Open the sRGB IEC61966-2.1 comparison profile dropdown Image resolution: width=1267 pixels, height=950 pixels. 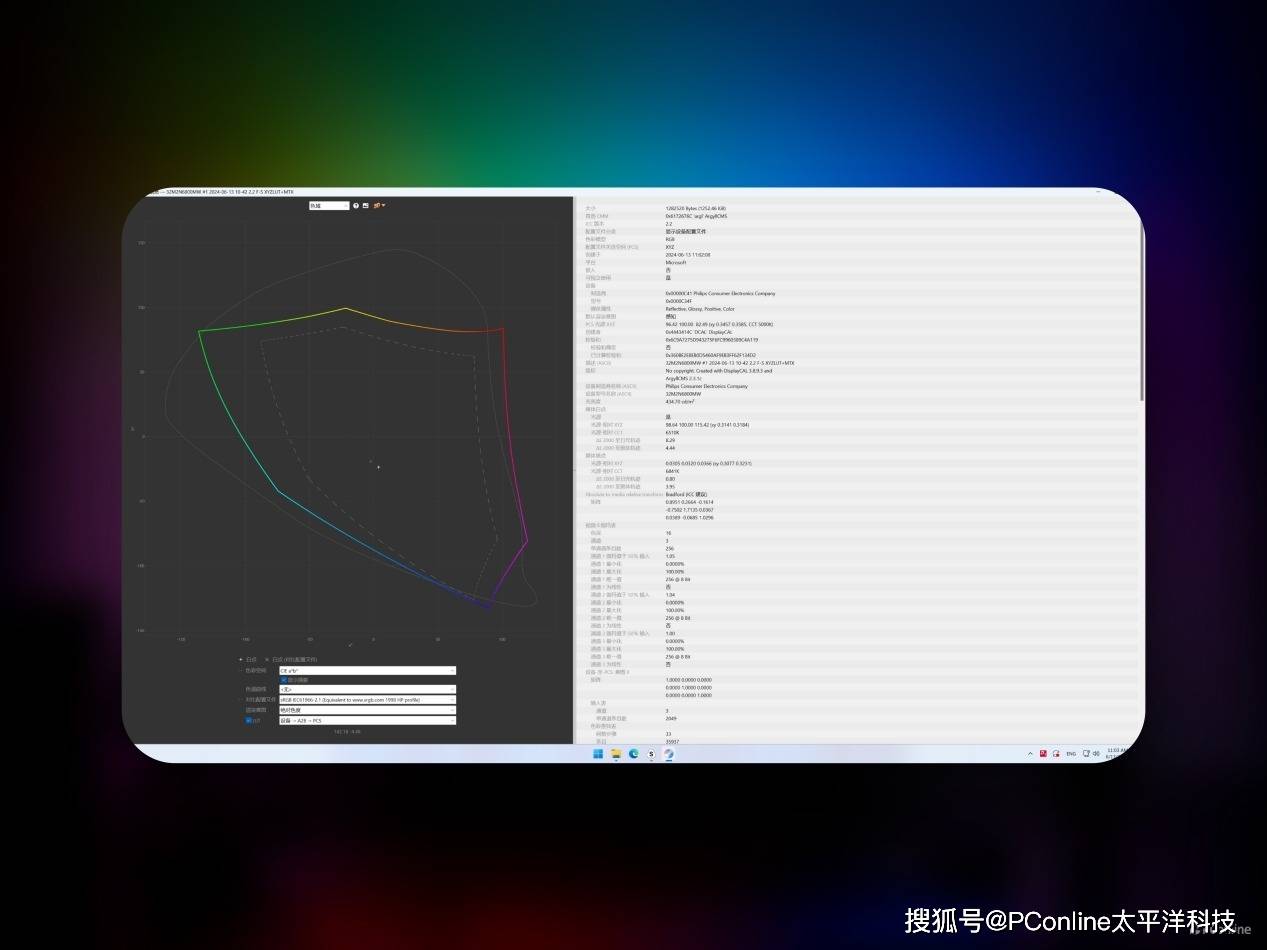(x=367, y=700)
